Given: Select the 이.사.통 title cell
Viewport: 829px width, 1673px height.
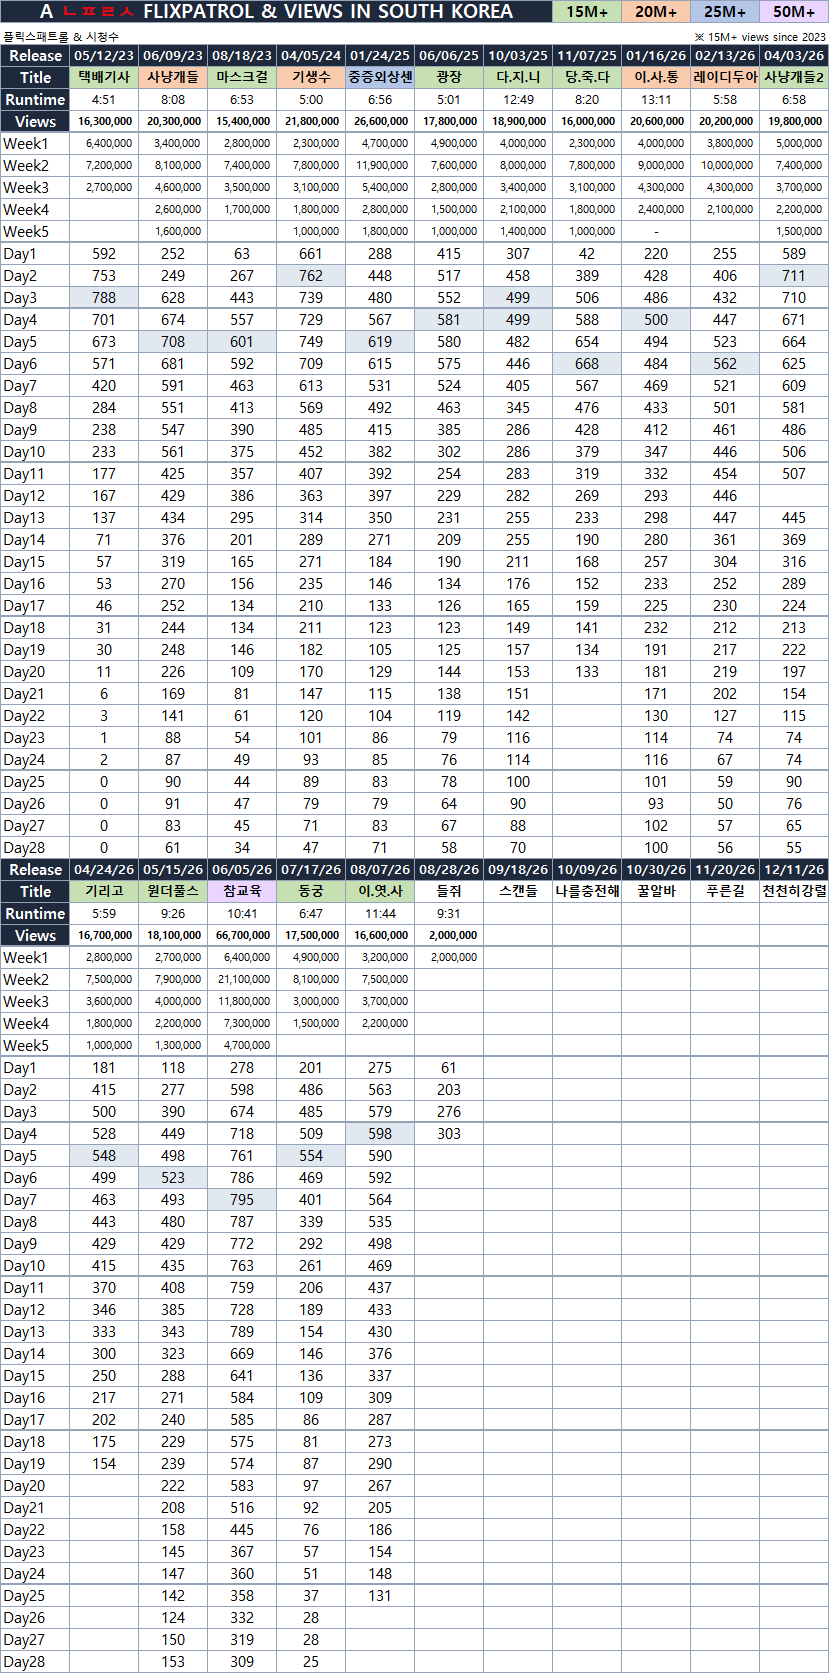Looking at the screenshot, I should tap(656, 77).
